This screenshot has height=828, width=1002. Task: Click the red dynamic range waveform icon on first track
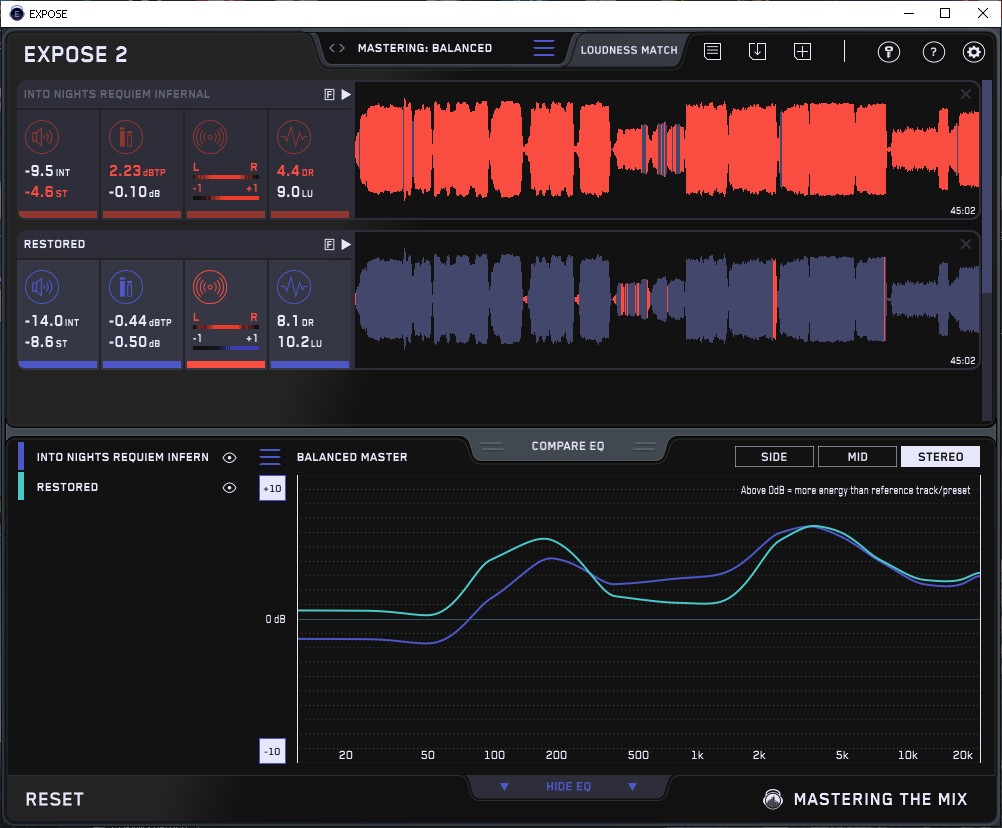point(294,137)
